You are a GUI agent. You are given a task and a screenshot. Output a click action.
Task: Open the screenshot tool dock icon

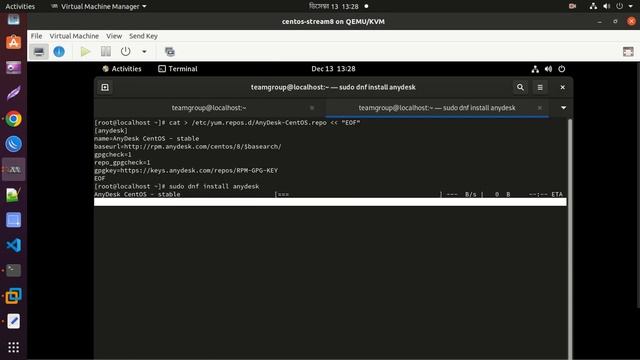13,220
